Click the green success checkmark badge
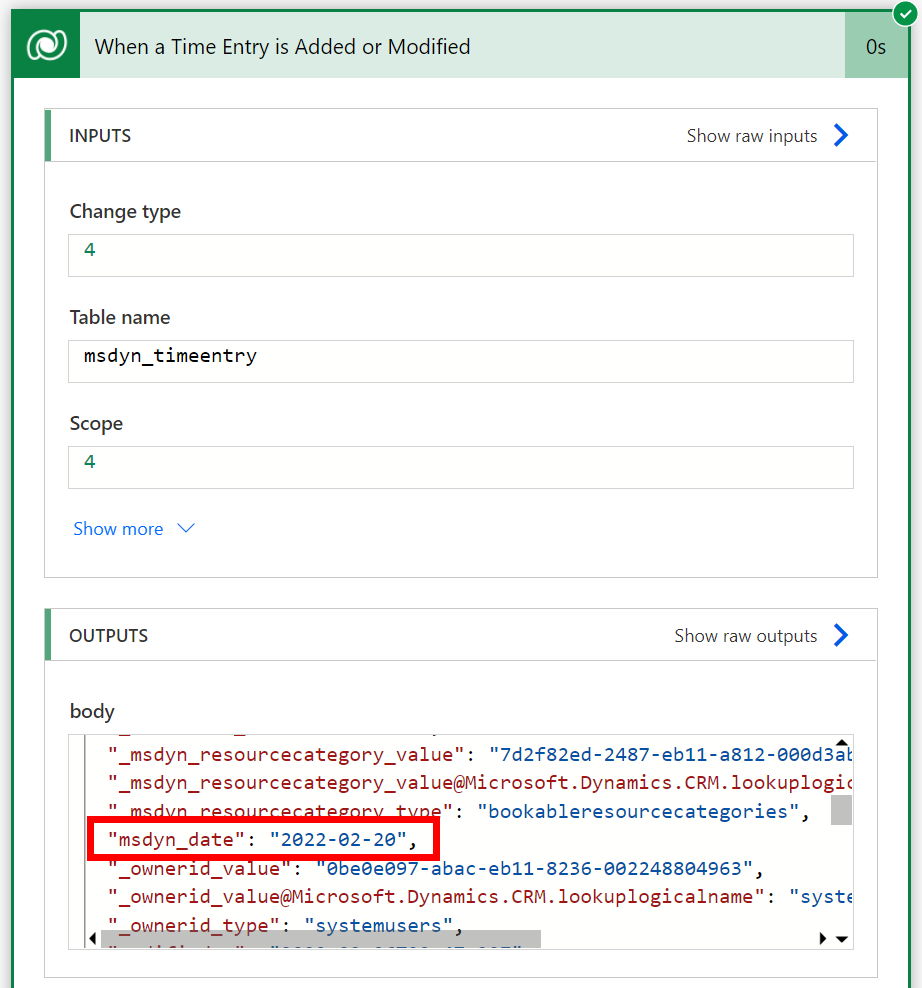922x988 pixels. [902, 13]
